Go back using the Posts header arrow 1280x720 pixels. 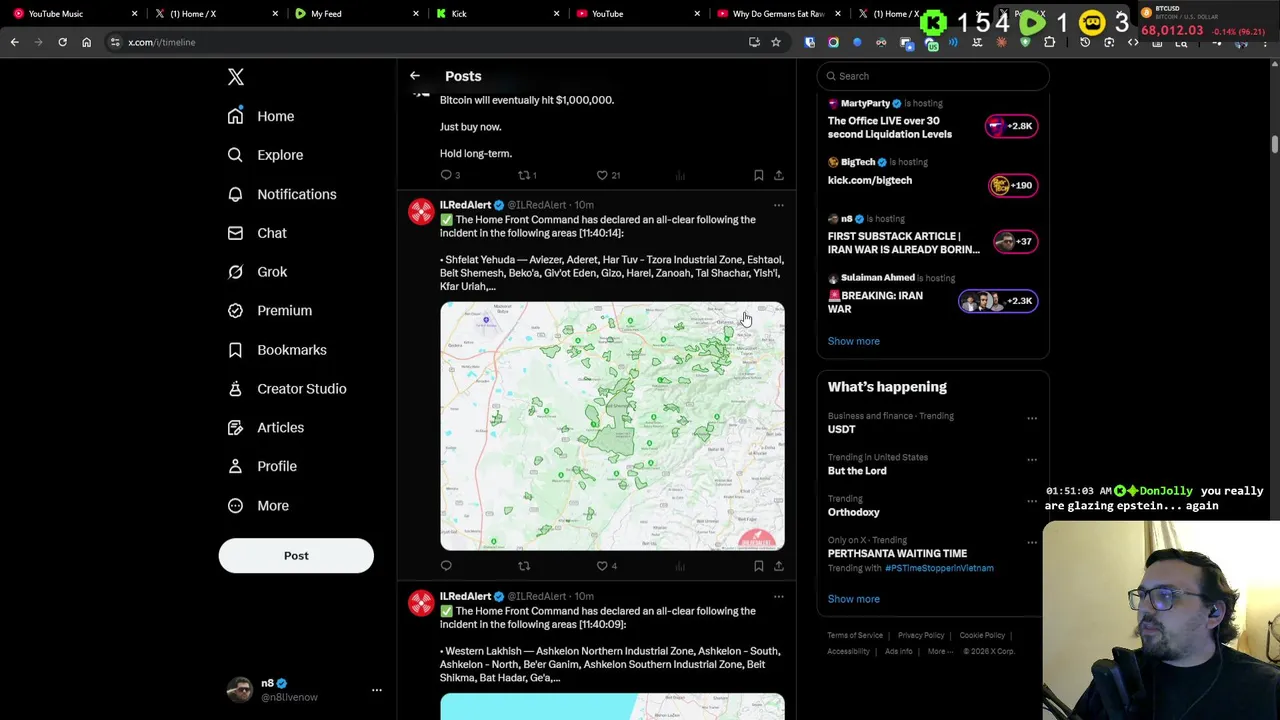tap(415, 76)
